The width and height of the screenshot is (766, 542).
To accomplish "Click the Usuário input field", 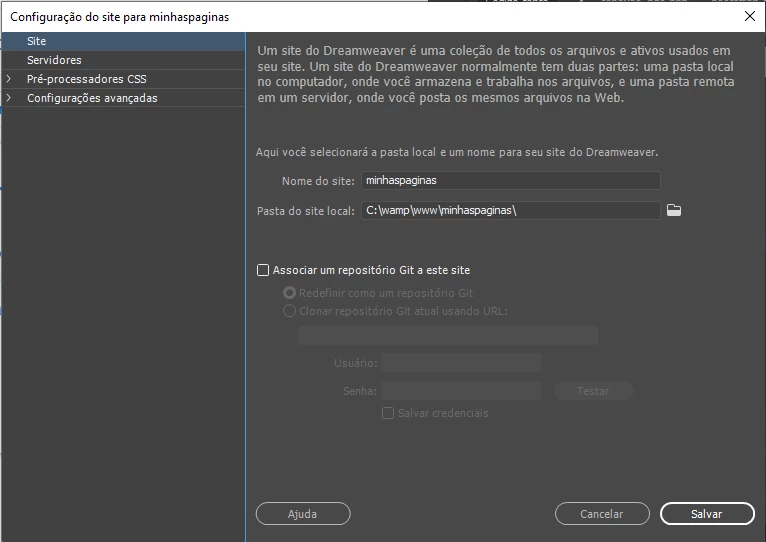I will (461, 363).
